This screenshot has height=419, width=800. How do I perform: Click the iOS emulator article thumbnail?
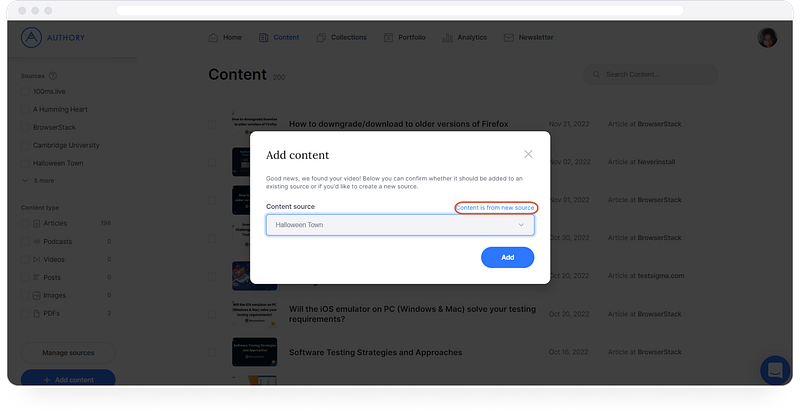255,314
